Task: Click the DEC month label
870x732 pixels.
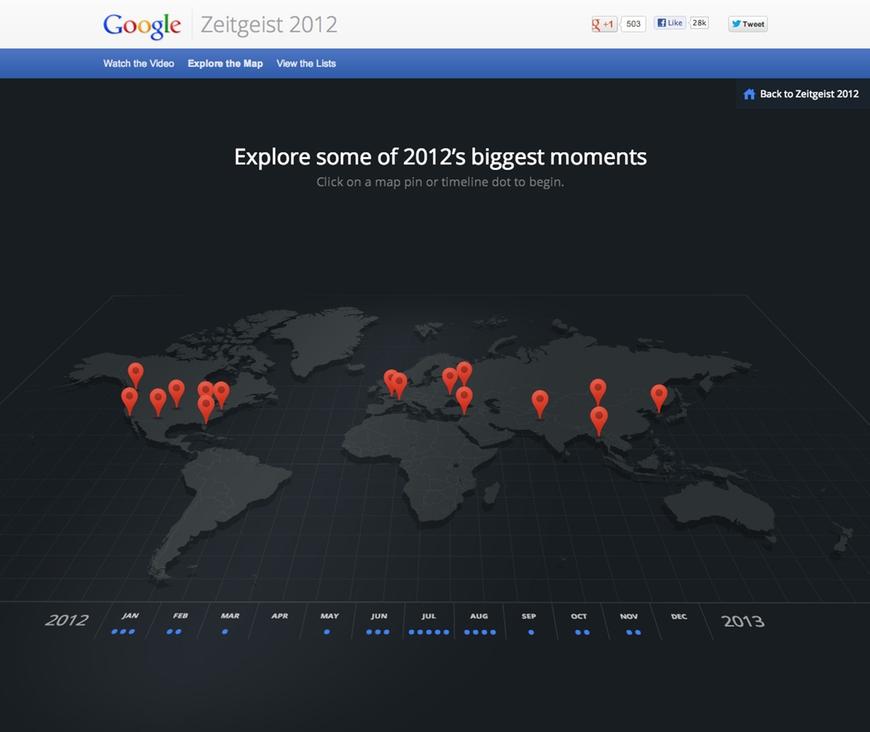Action: [x=679, y=617]
